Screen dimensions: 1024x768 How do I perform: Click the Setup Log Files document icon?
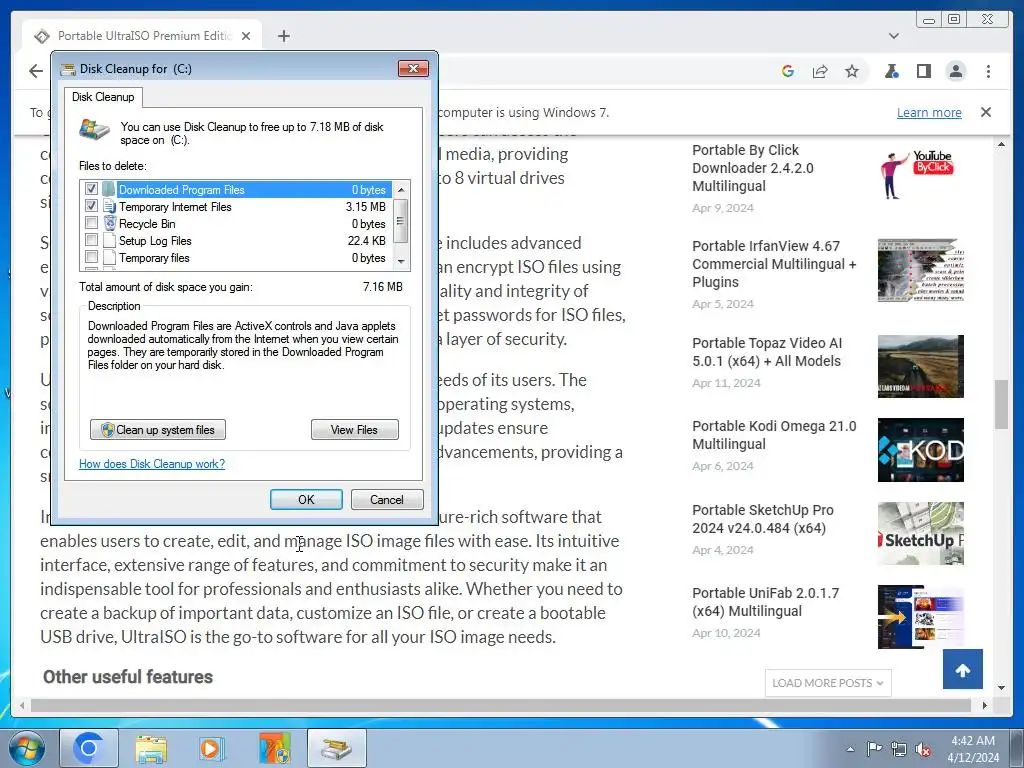109,240
